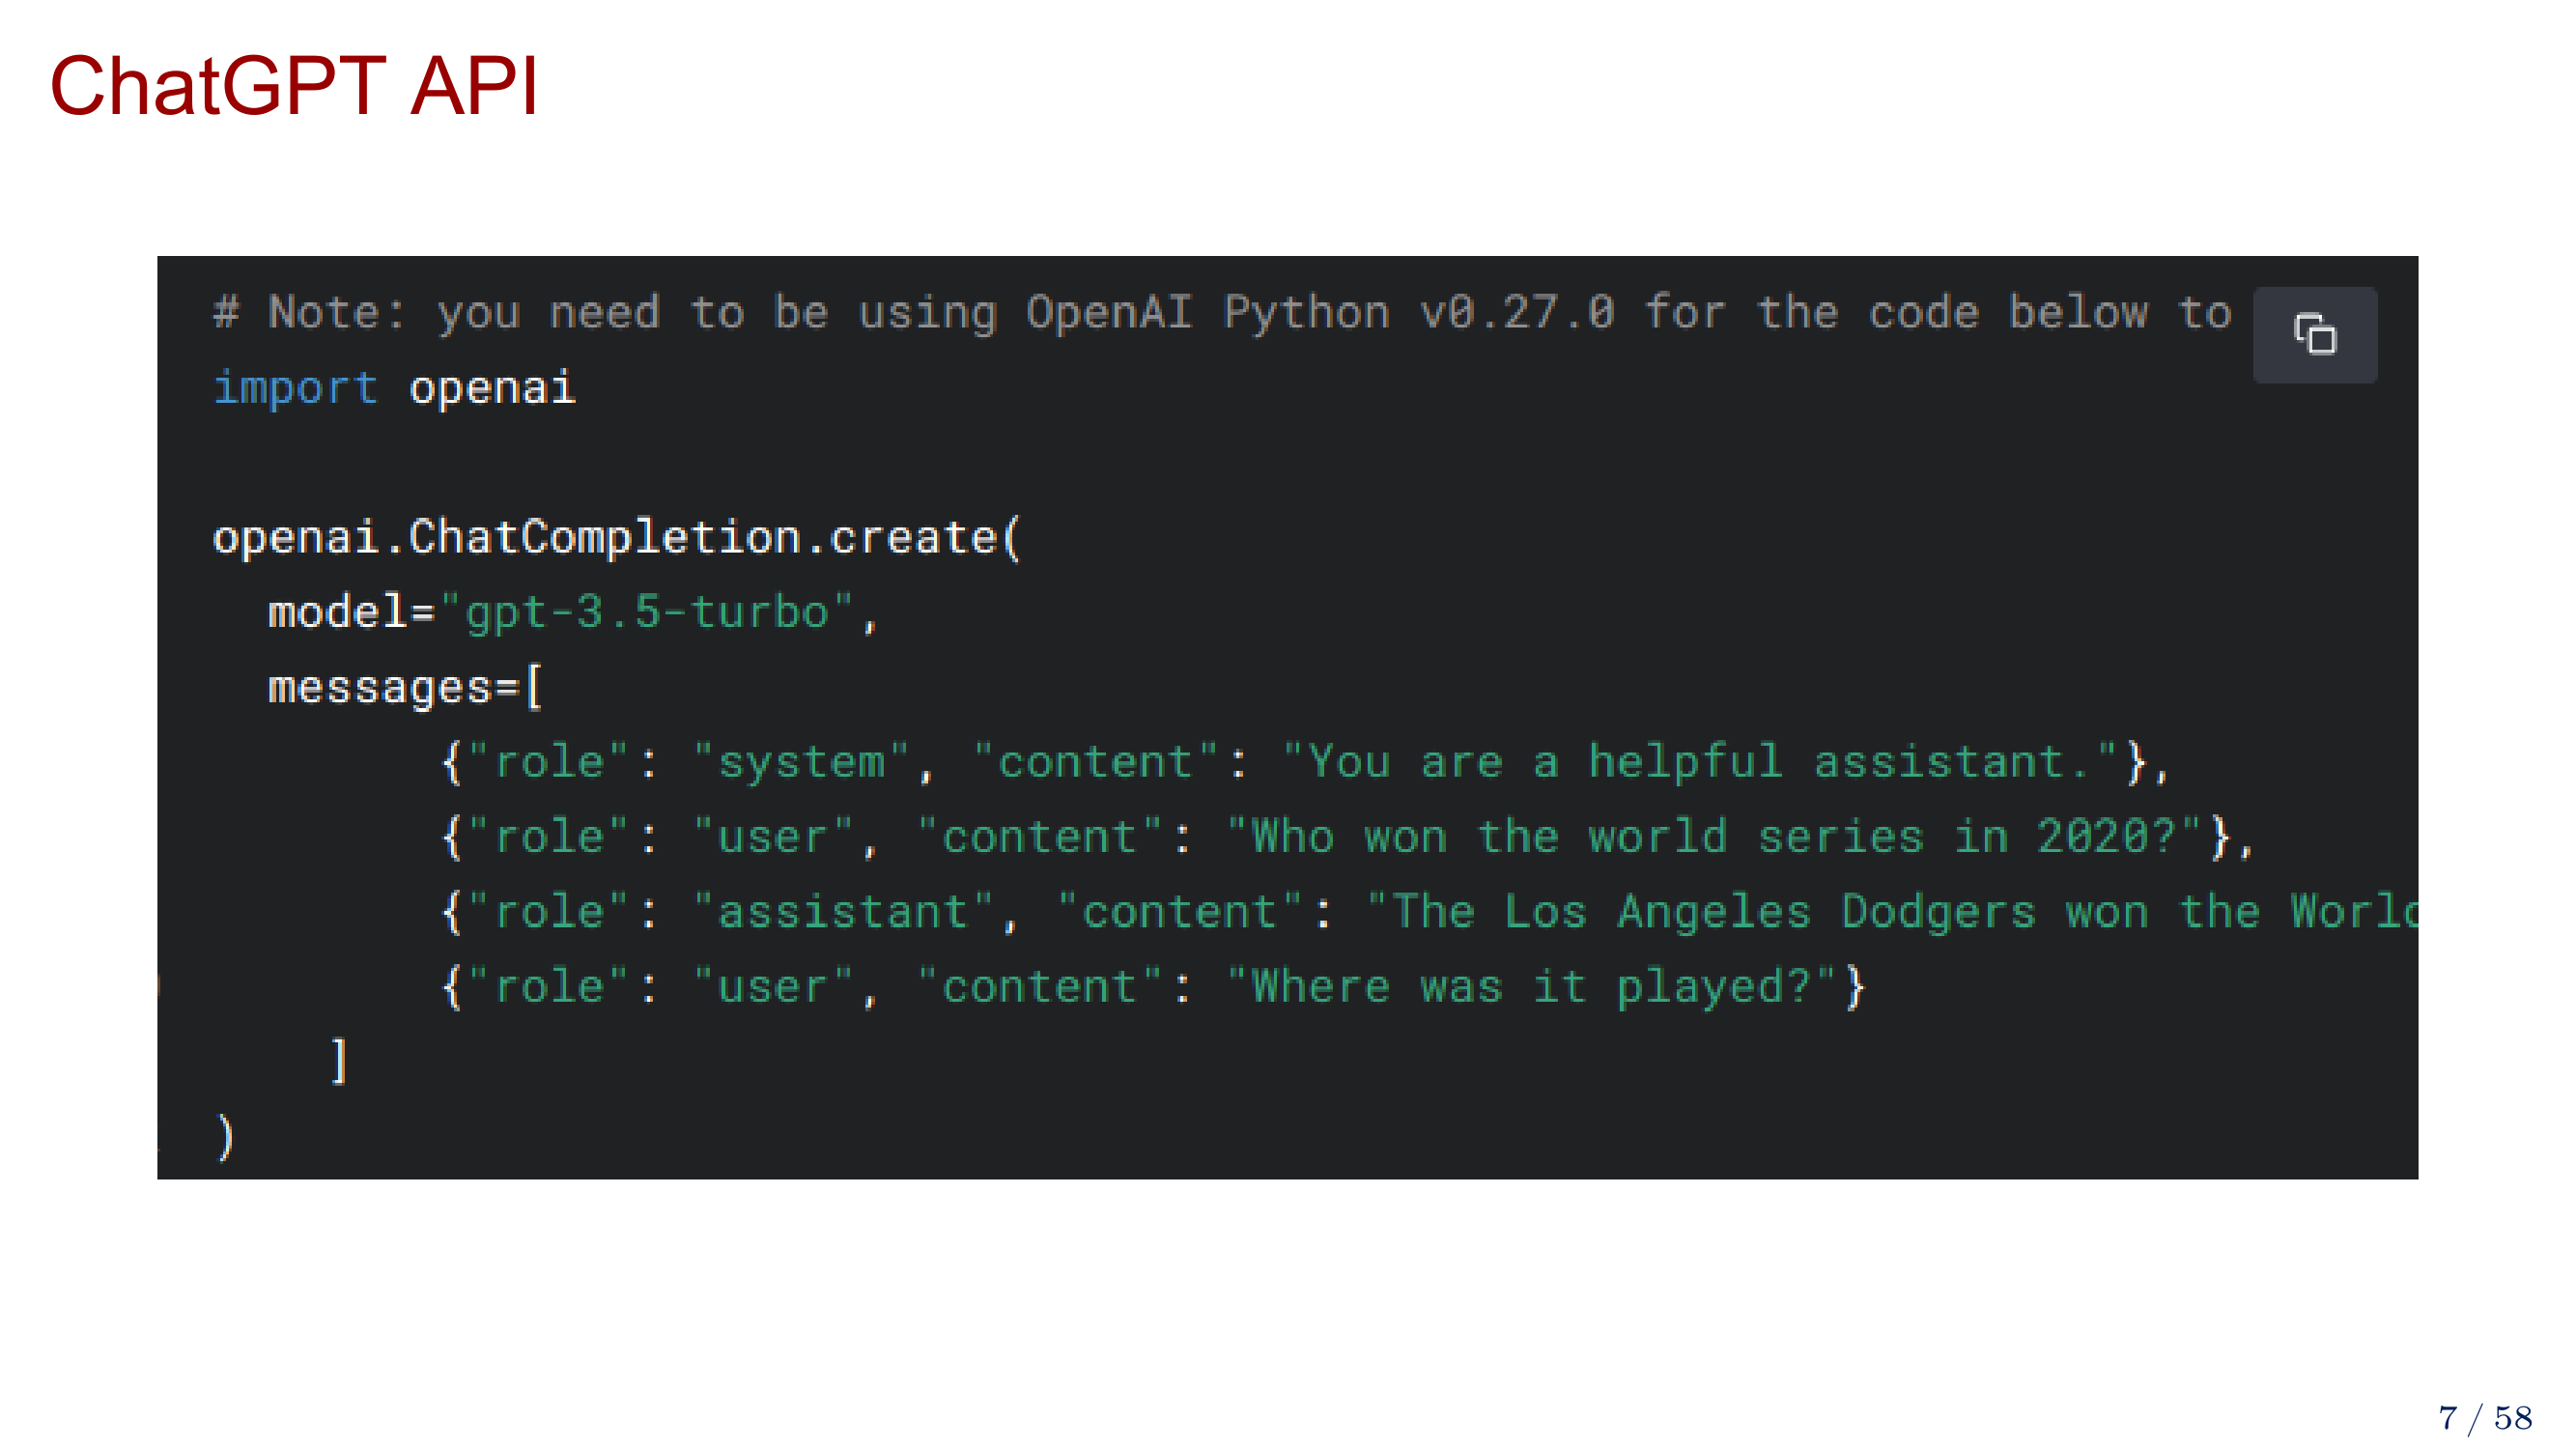Click the copy code icon
This screenshot has height=1449, width=2576.
tap(2314, 334)
